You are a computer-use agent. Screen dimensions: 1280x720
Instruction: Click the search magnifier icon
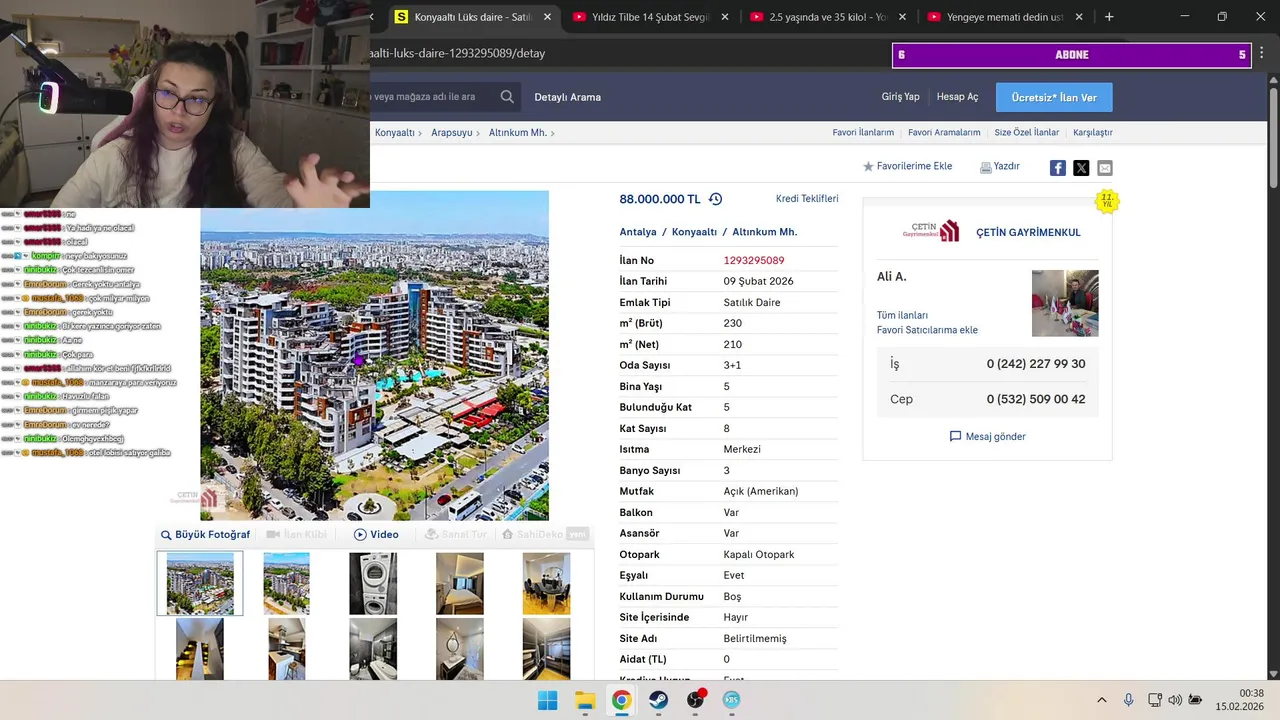[507, 97]
